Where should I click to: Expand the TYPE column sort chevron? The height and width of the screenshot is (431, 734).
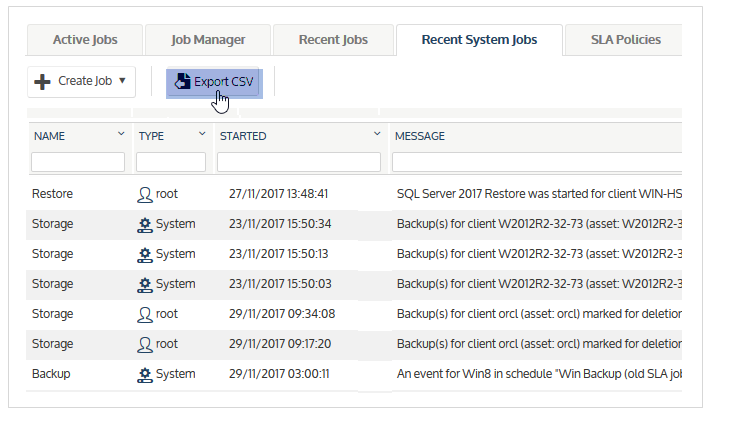[x=202, y=134]
